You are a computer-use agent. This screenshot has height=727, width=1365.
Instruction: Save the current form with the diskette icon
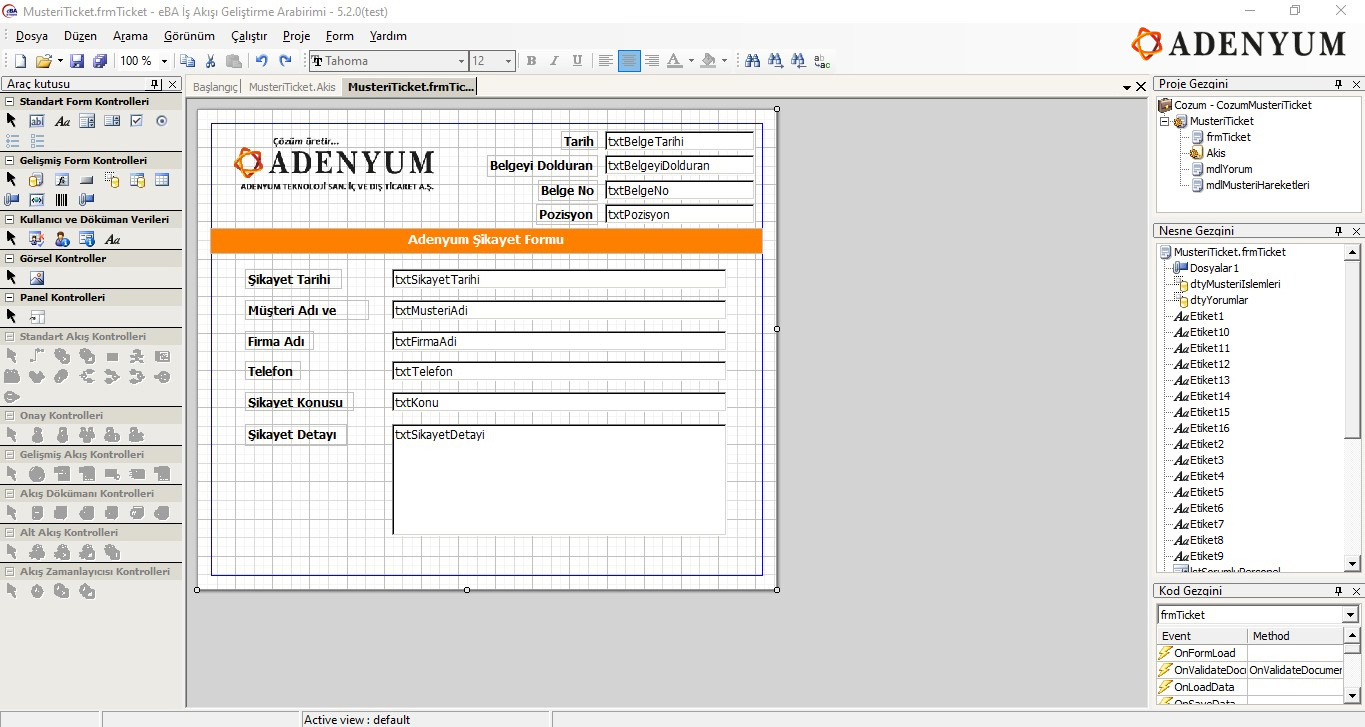pyautogui.click(x=77, y=61)
